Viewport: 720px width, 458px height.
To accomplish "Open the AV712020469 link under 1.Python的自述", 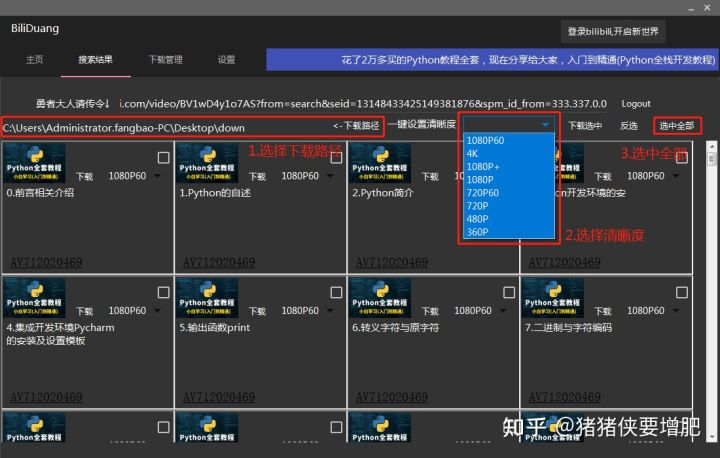I will [219, 262].
